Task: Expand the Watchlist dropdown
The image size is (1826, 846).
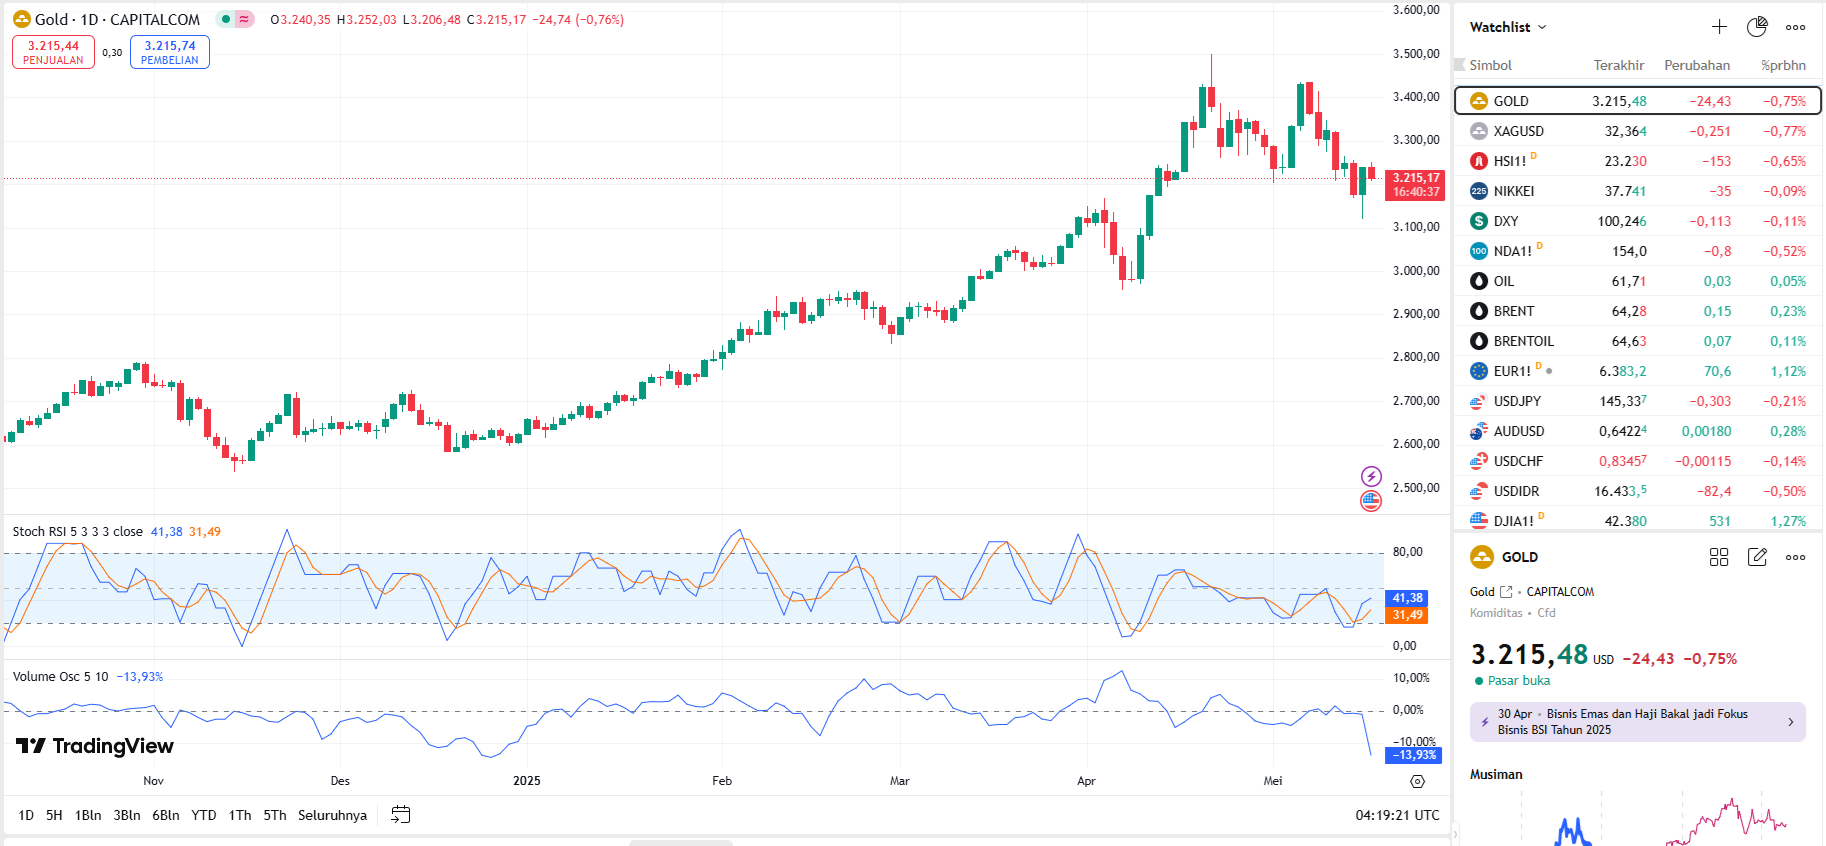Action: pyautogui.click(x=1508, y=27)
